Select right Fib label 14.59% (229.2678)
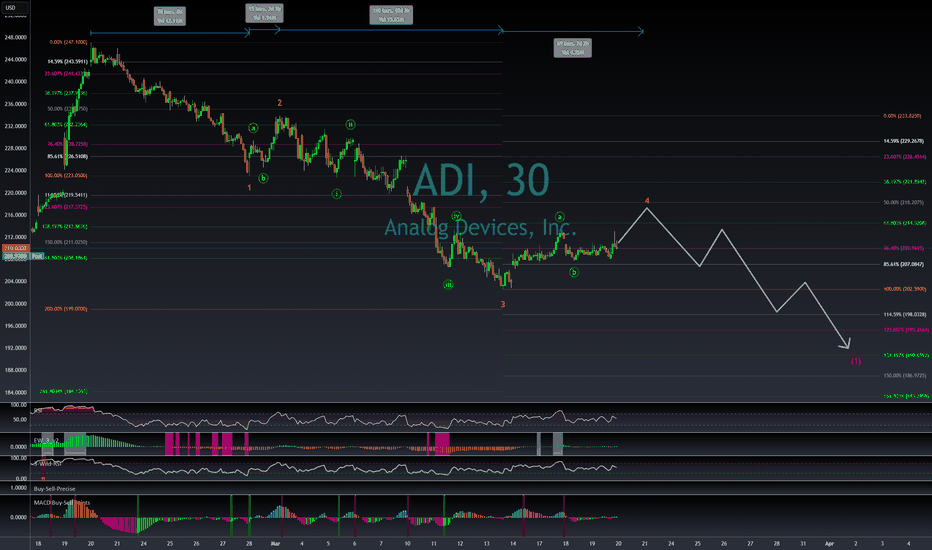 point(903,141)
